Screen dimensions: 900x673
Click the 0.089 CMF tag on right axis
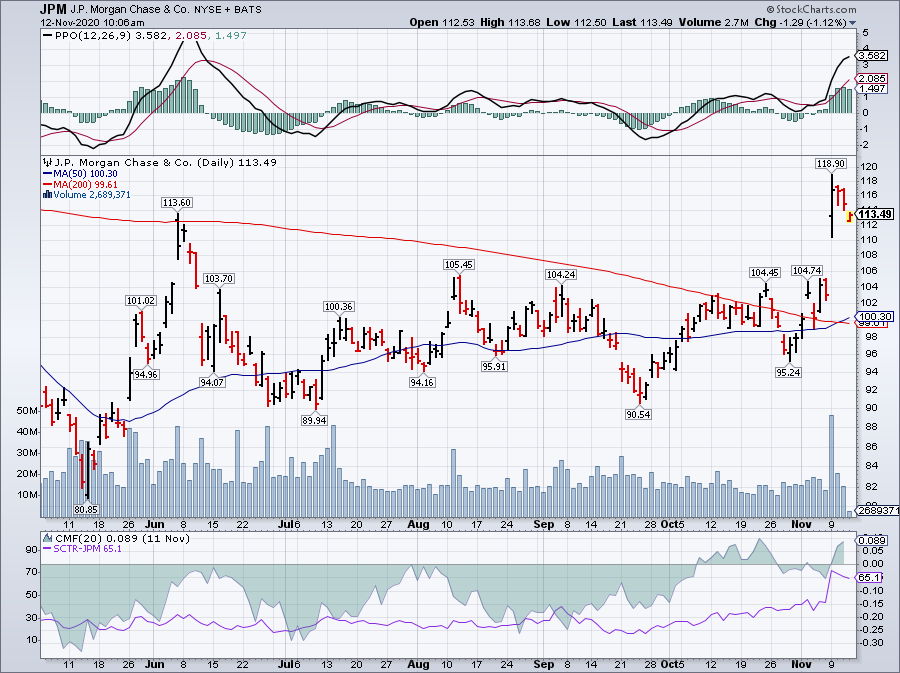coord(872,540)
